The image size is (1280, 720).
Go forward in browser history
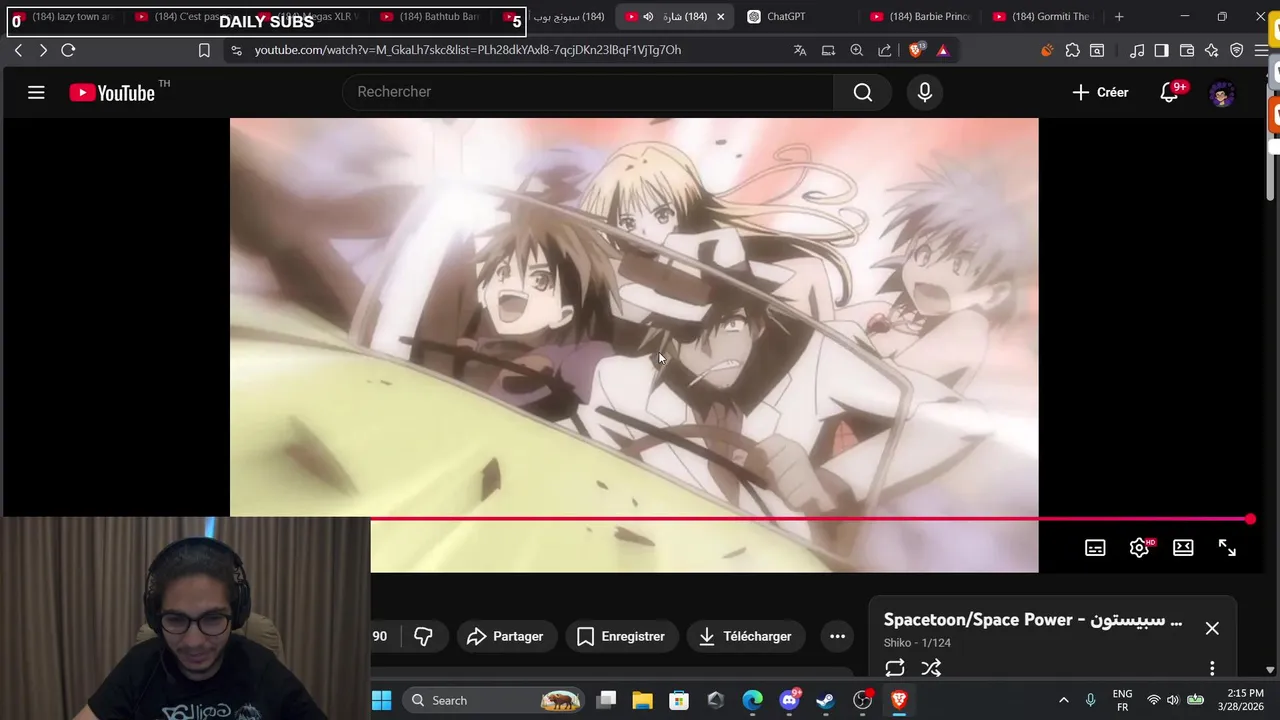coord(43,50)
